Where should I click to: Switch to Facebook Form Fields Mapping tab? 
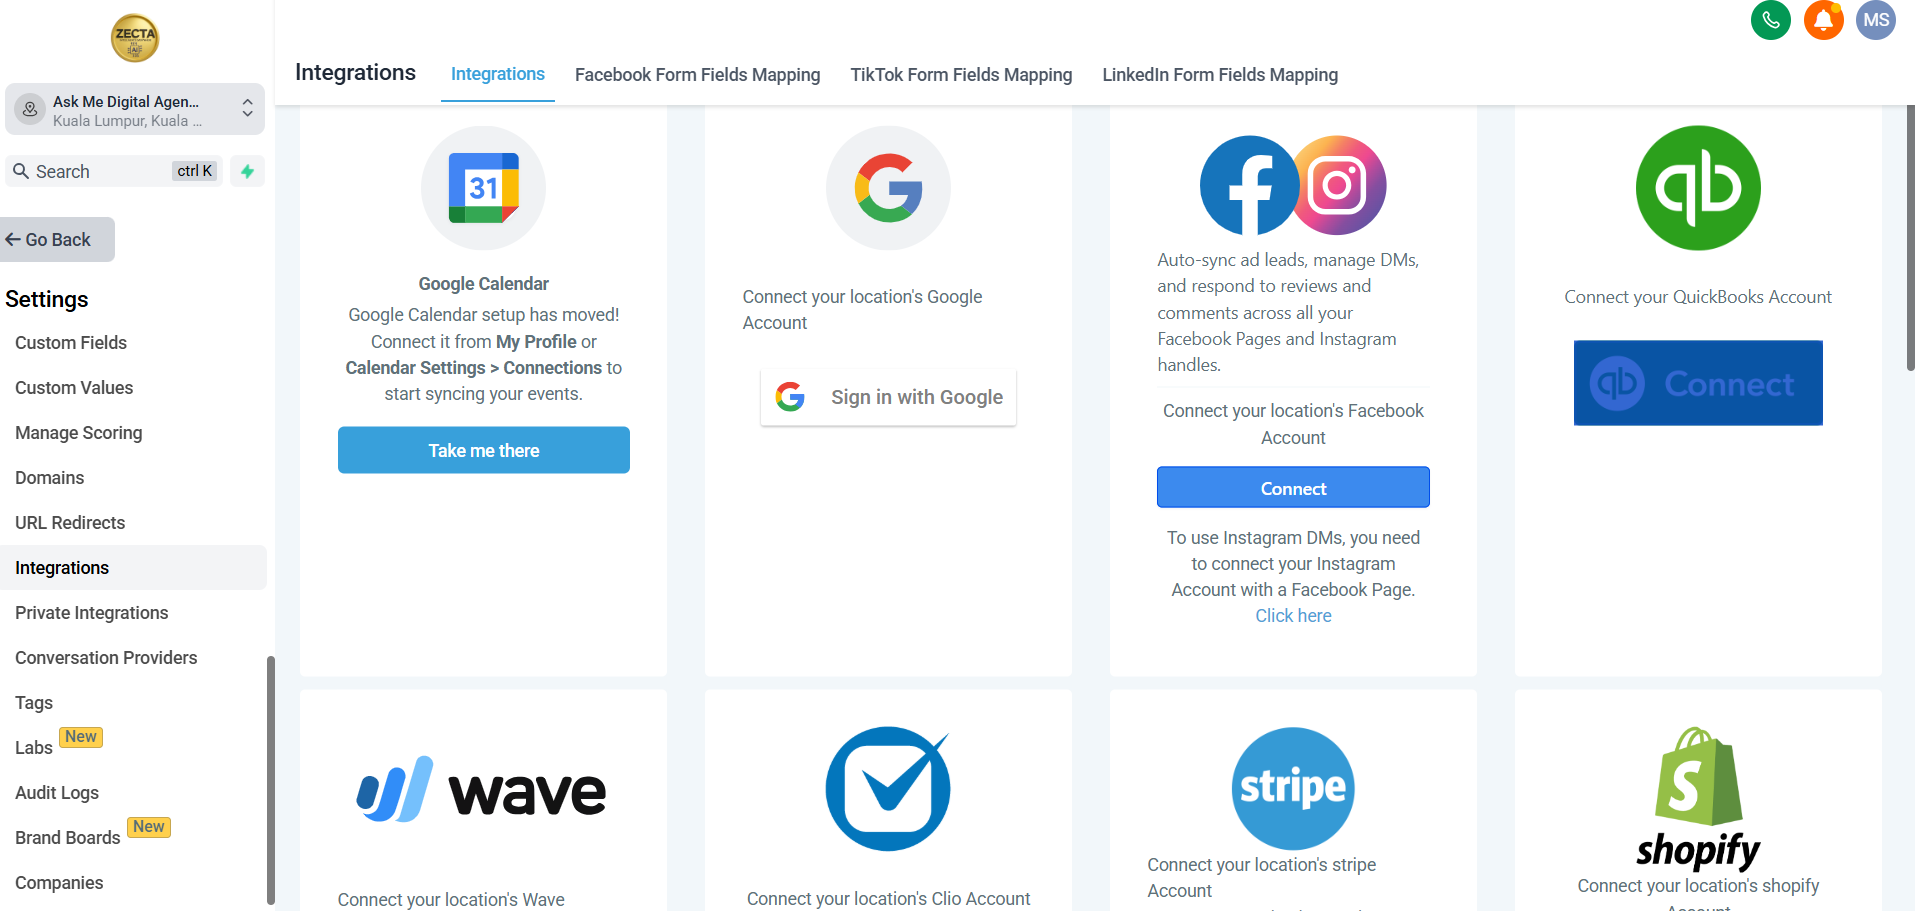(x=697, y=75)
